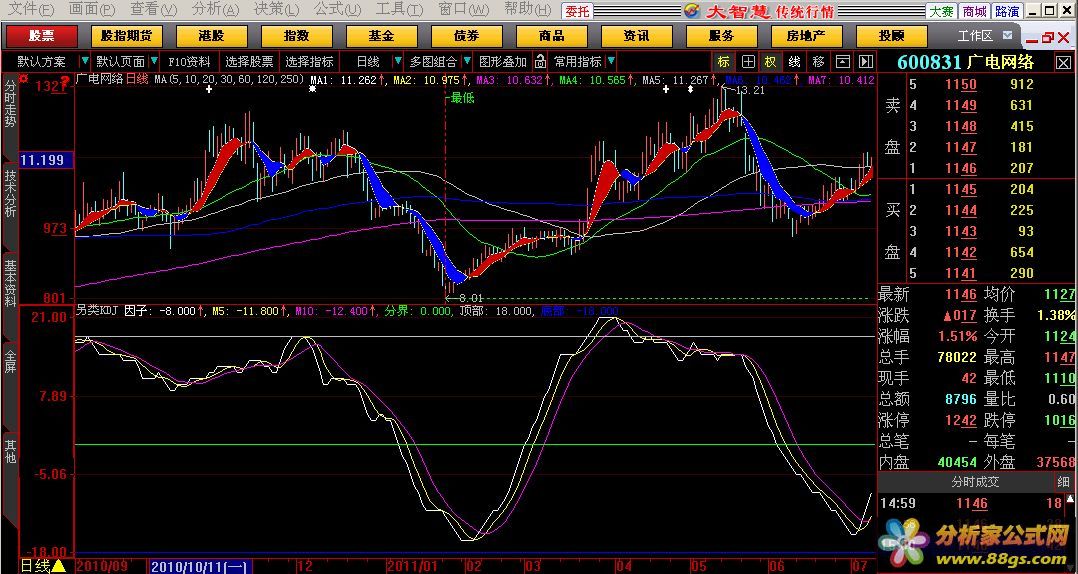Click the 大智慧 logo icon in the title bar
The height and width of the screenshot is (574, 1078).
[692, 11]
